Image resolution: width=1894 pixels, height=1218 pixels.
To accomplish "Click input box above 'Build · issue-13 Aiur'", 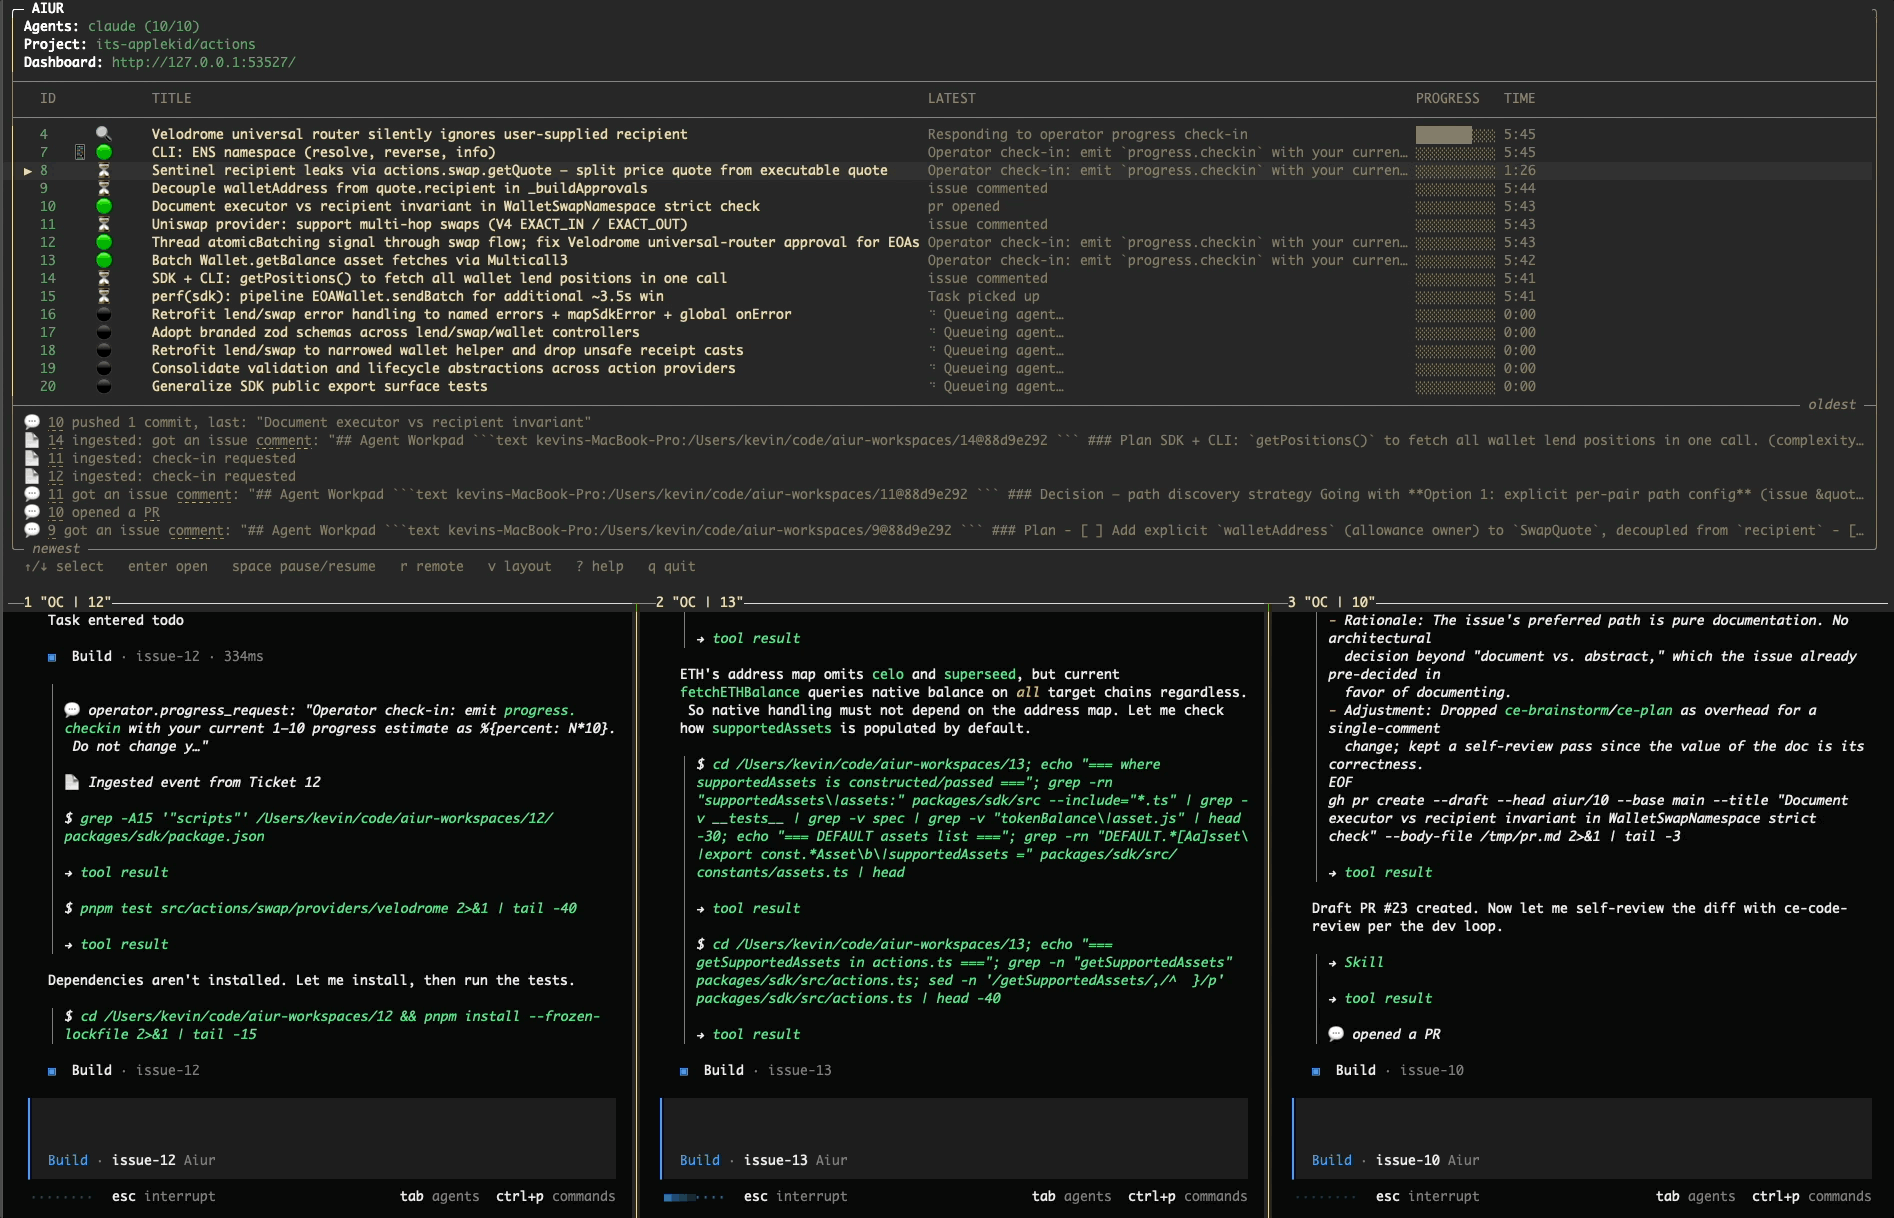I will (x=955, y=1124).
